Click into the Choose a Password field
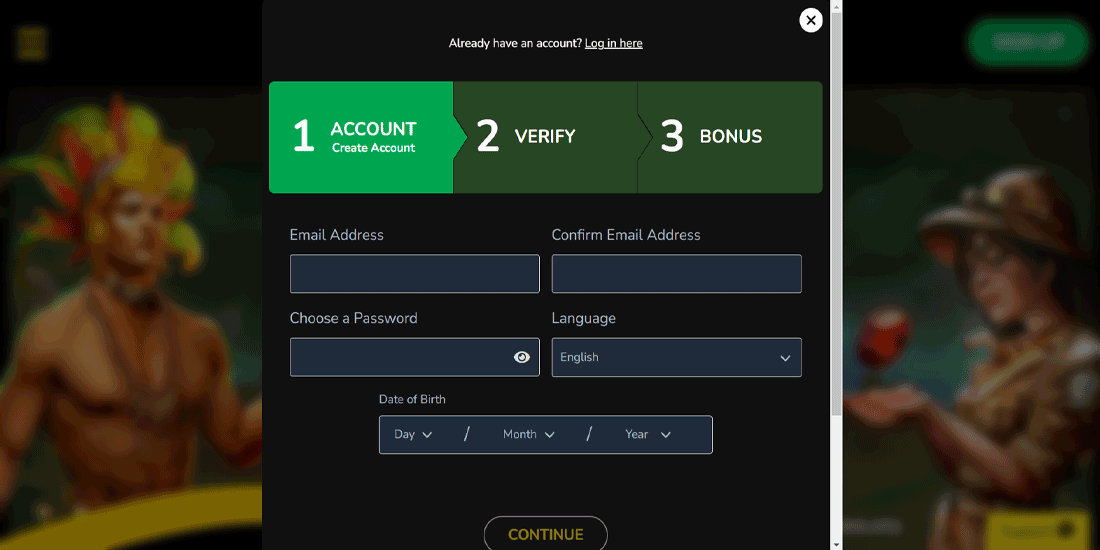Screen dimensions: 1100x550 pos(400,357)
